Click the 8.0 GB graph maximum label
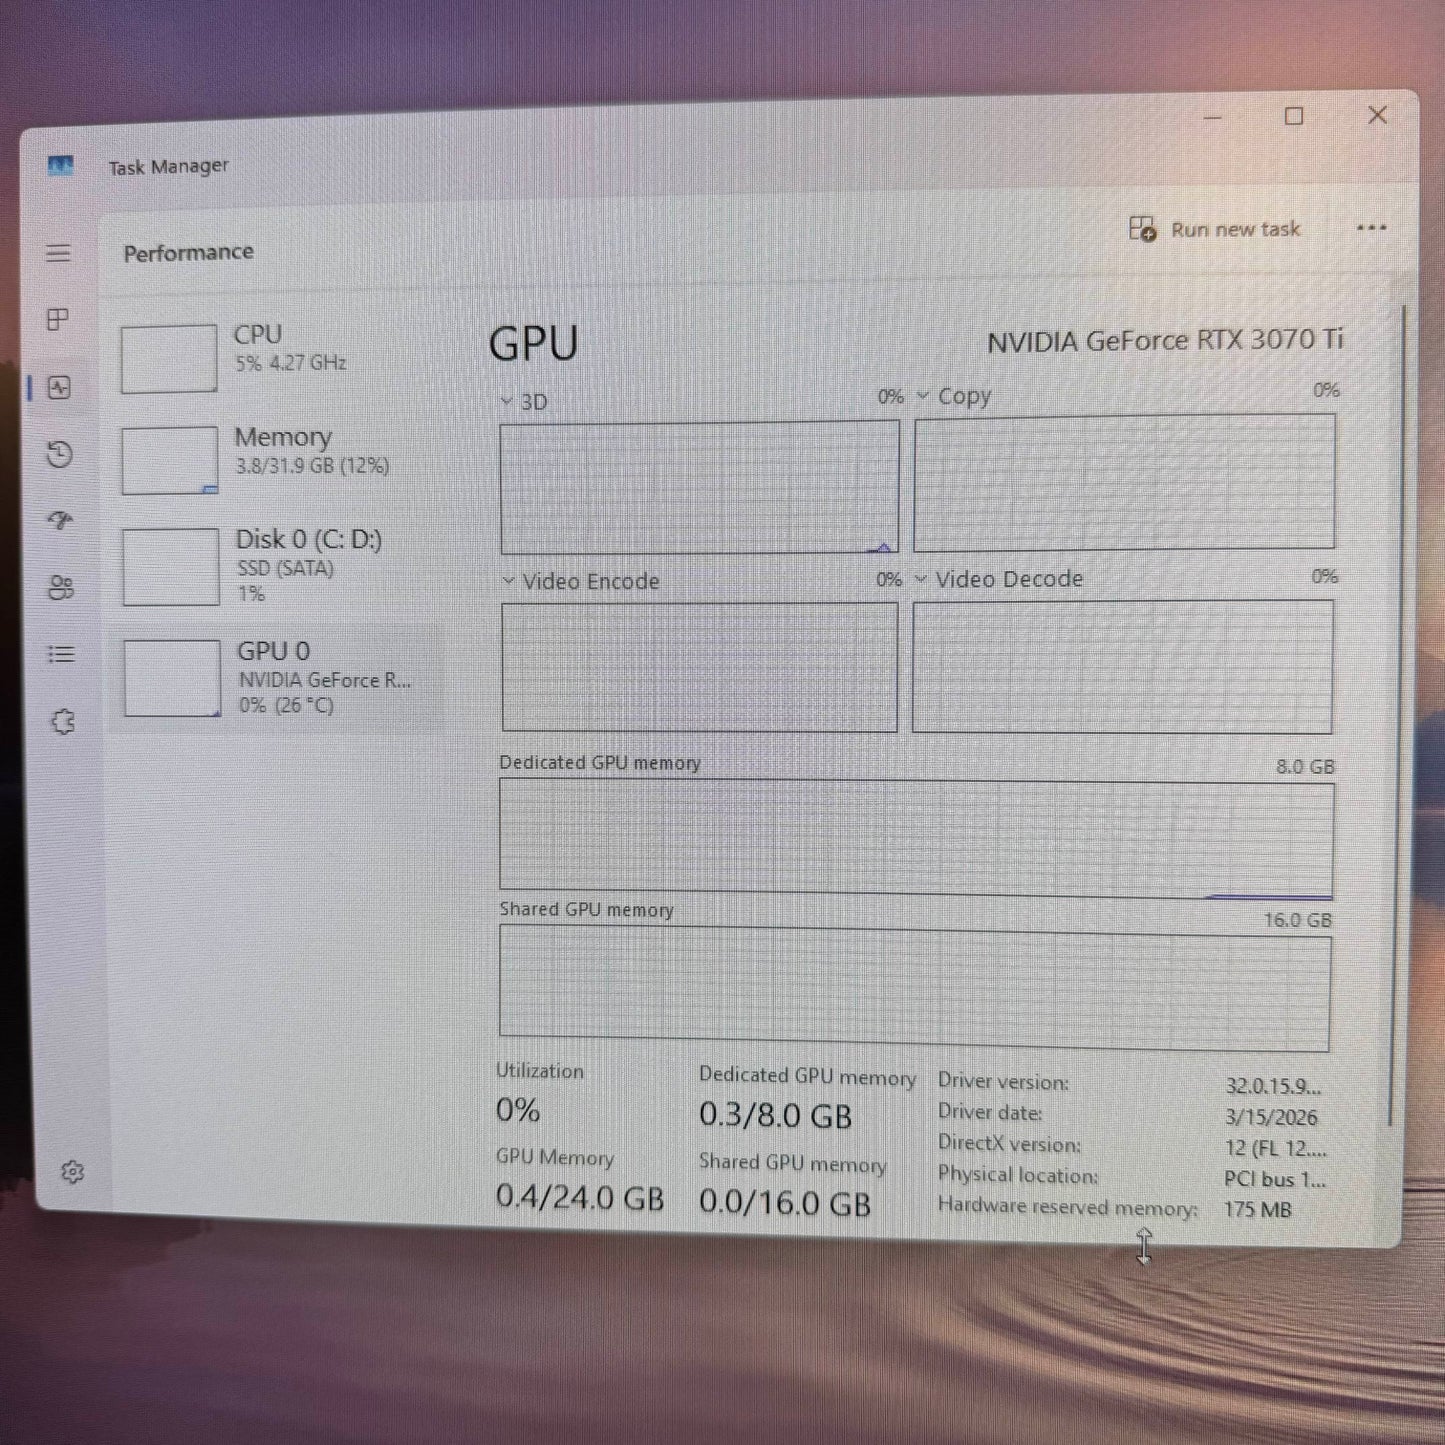Screen dimensions: 1445x1445 pyautogui.click(x=1305, y=767)
